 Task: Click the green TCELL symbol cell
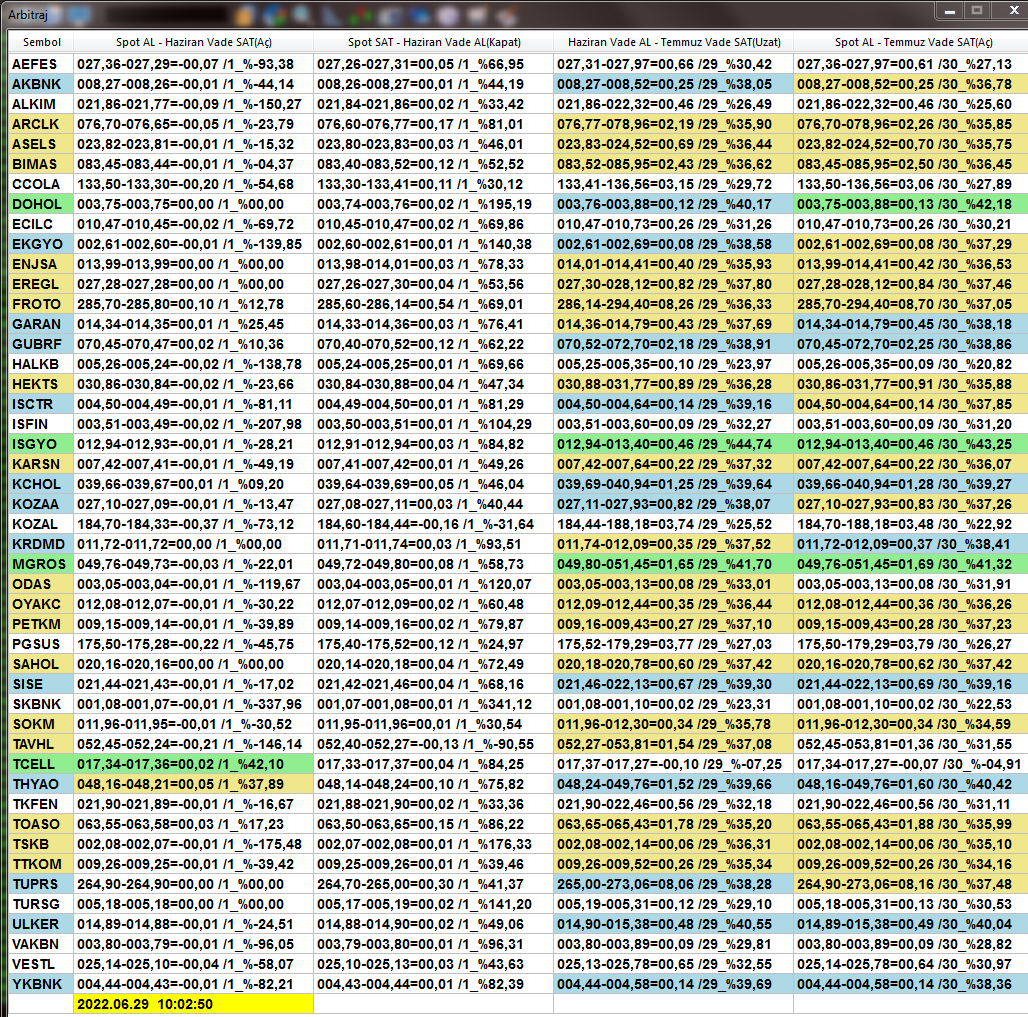tap(41, 764)
